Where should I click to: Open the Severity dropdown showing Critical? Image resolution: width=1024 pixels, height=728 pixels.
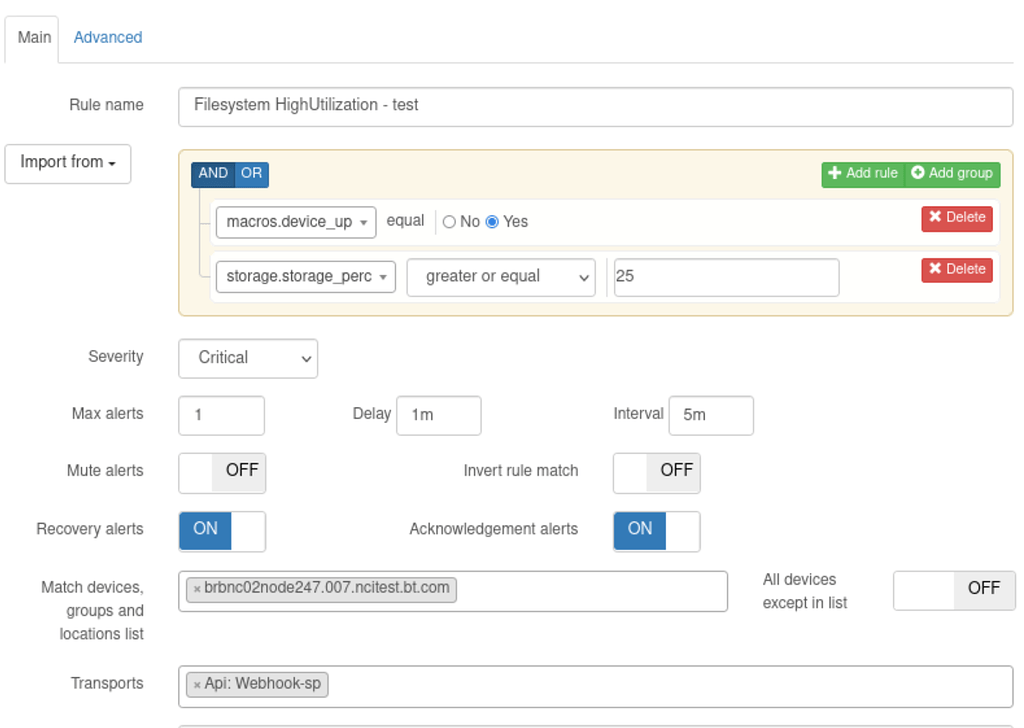coord(247,358)
